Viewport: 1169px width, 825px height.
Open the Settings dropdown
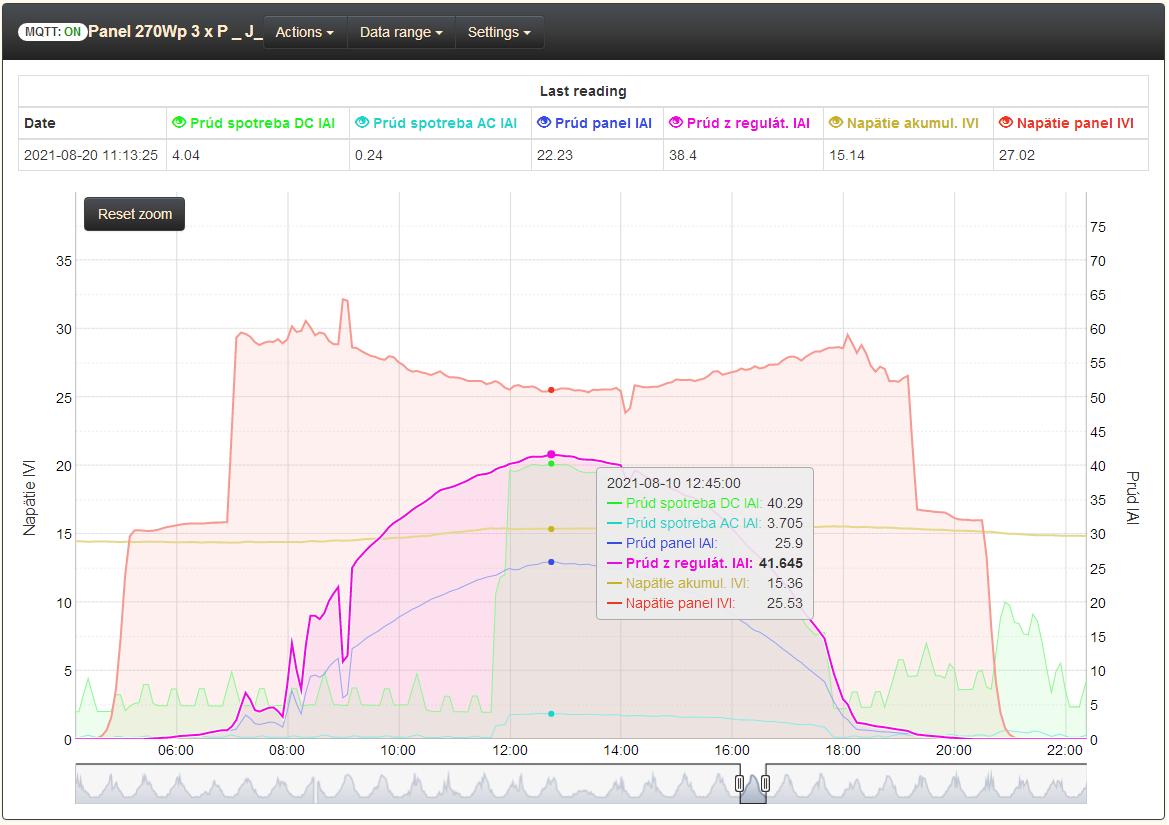click(x=499, y=32)
